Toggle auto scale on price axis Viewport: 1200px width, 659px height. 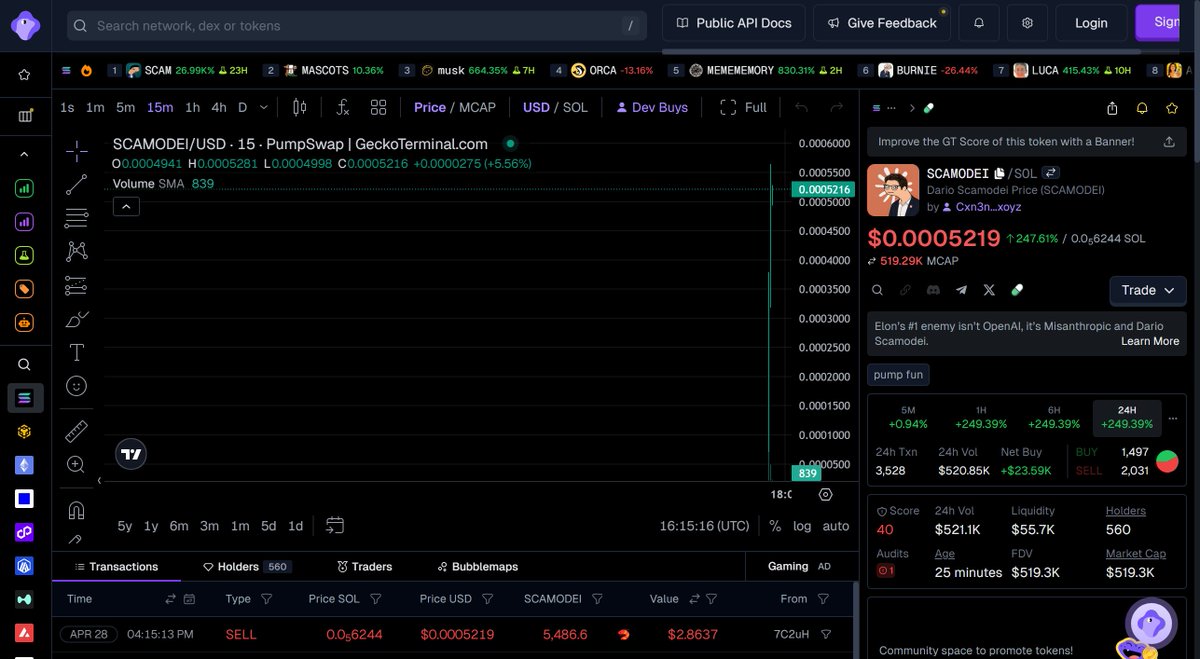[836, 526]
